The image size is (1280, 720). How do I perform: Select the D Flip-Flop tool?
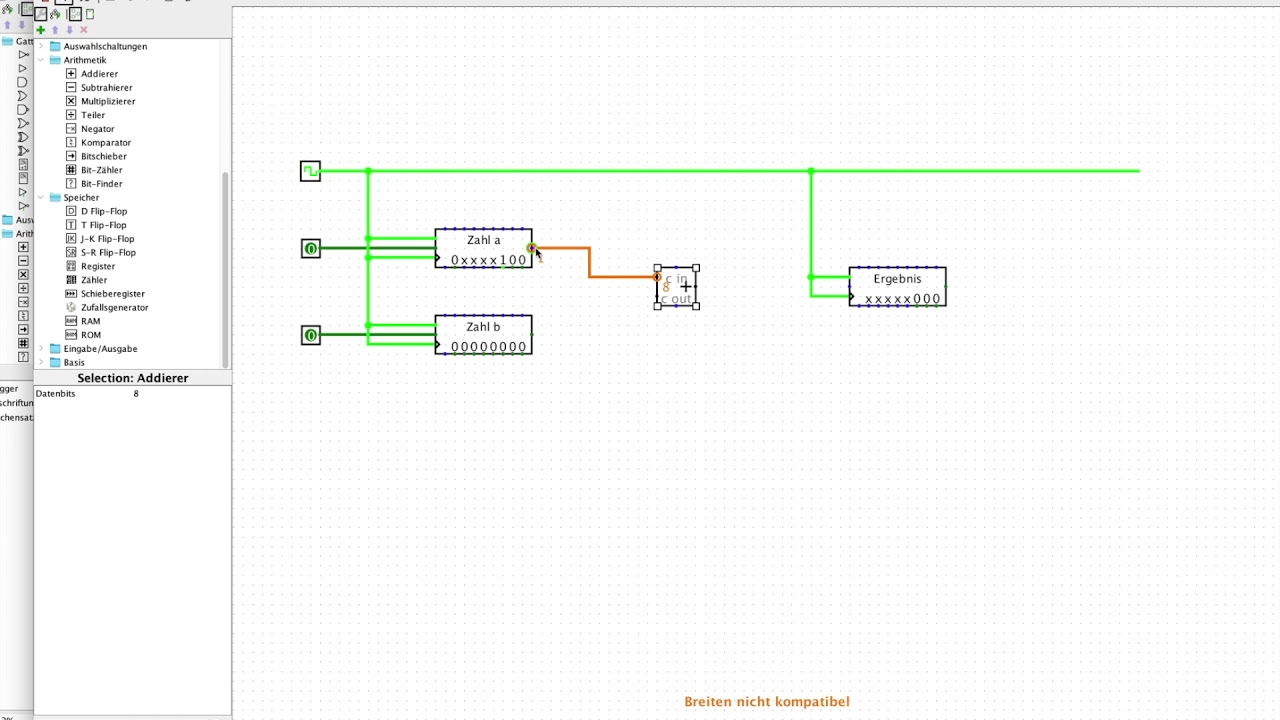(x=96, y=211)
